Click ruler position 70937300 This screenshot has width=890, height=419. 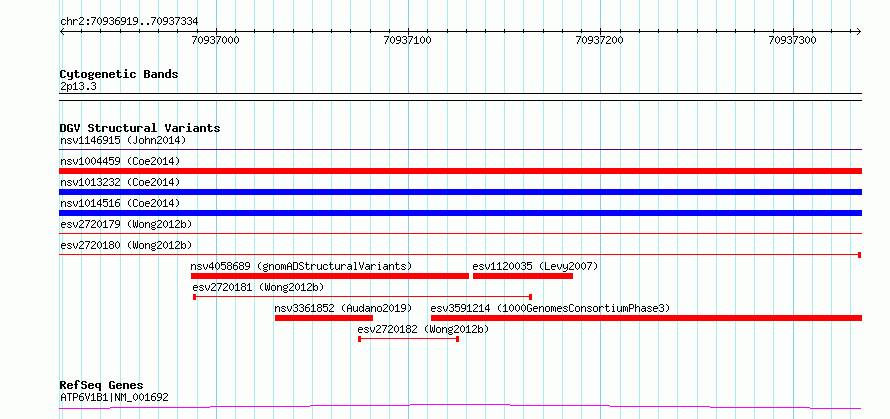point(792,40)
